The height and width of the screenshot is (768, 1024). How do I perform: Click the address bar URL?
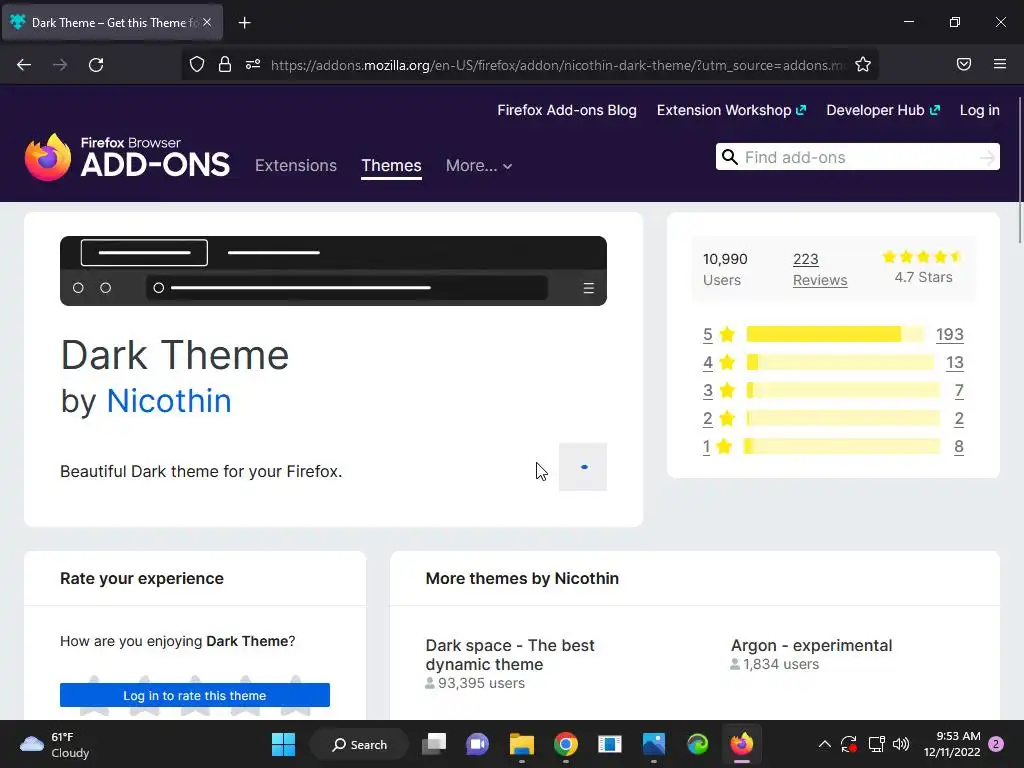pos(558,65)
